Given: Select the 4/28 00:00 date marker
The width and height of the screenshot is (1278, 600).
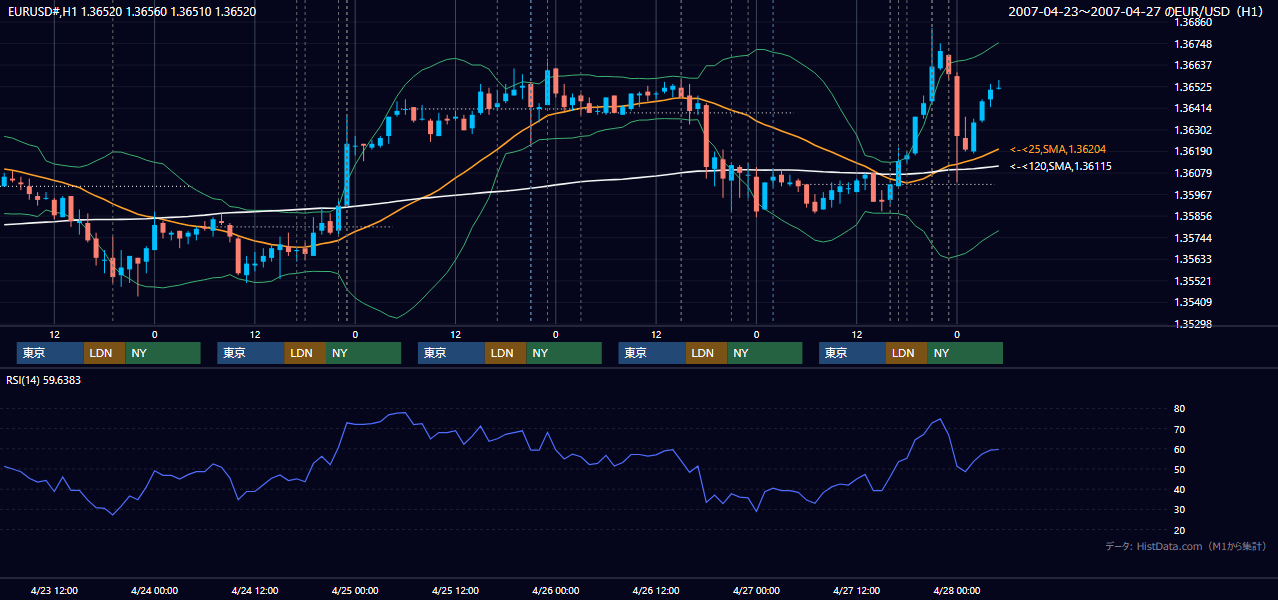Looking at the screenshot, I should pyautogui.click(x=957, y=590).
